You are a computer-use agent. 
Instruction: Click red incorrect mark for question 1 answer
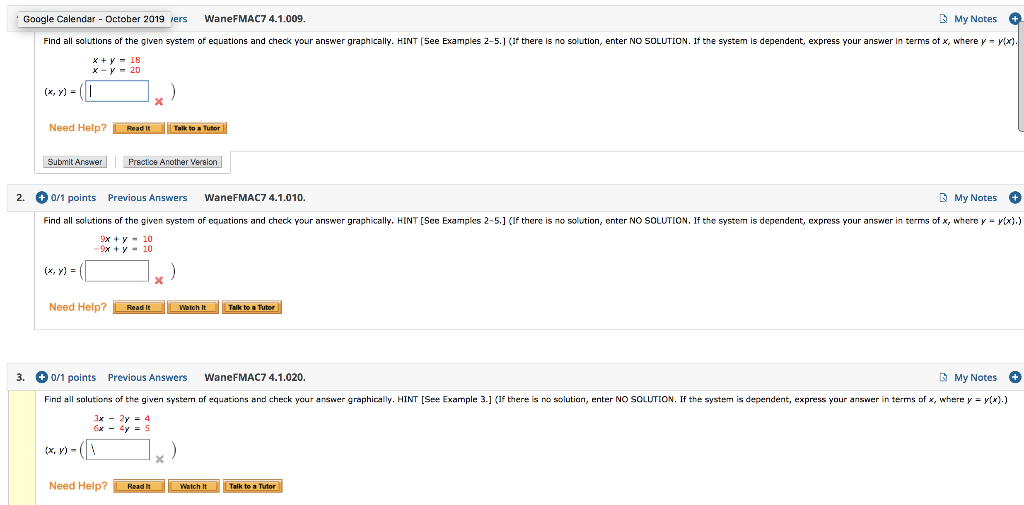coord(159,101)
